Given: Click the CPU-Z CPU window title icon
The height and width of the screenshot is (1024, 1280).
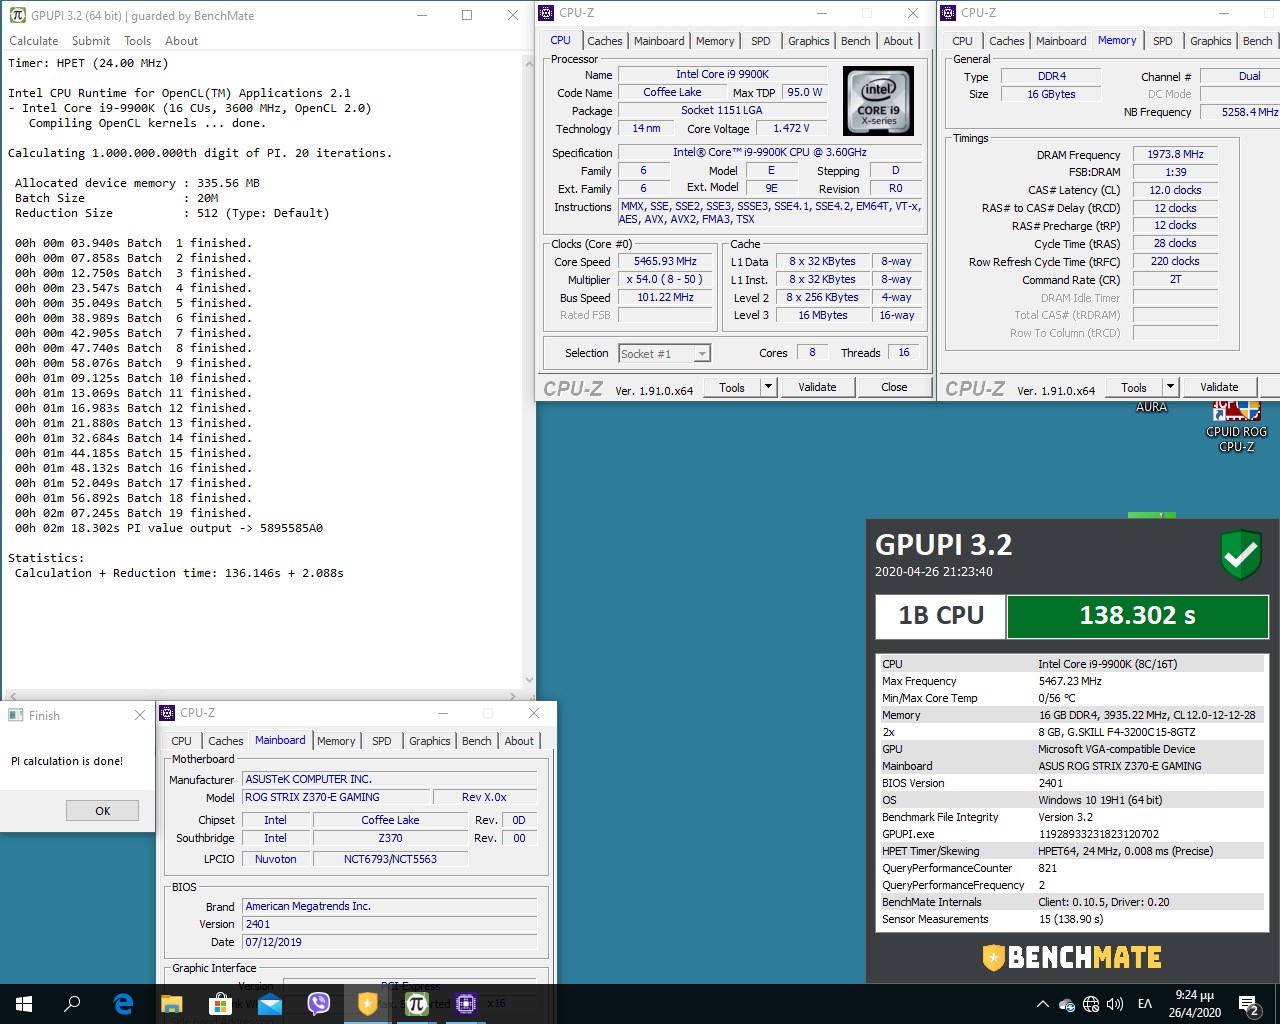Looking at the screenshot, I should click(546, 13).
